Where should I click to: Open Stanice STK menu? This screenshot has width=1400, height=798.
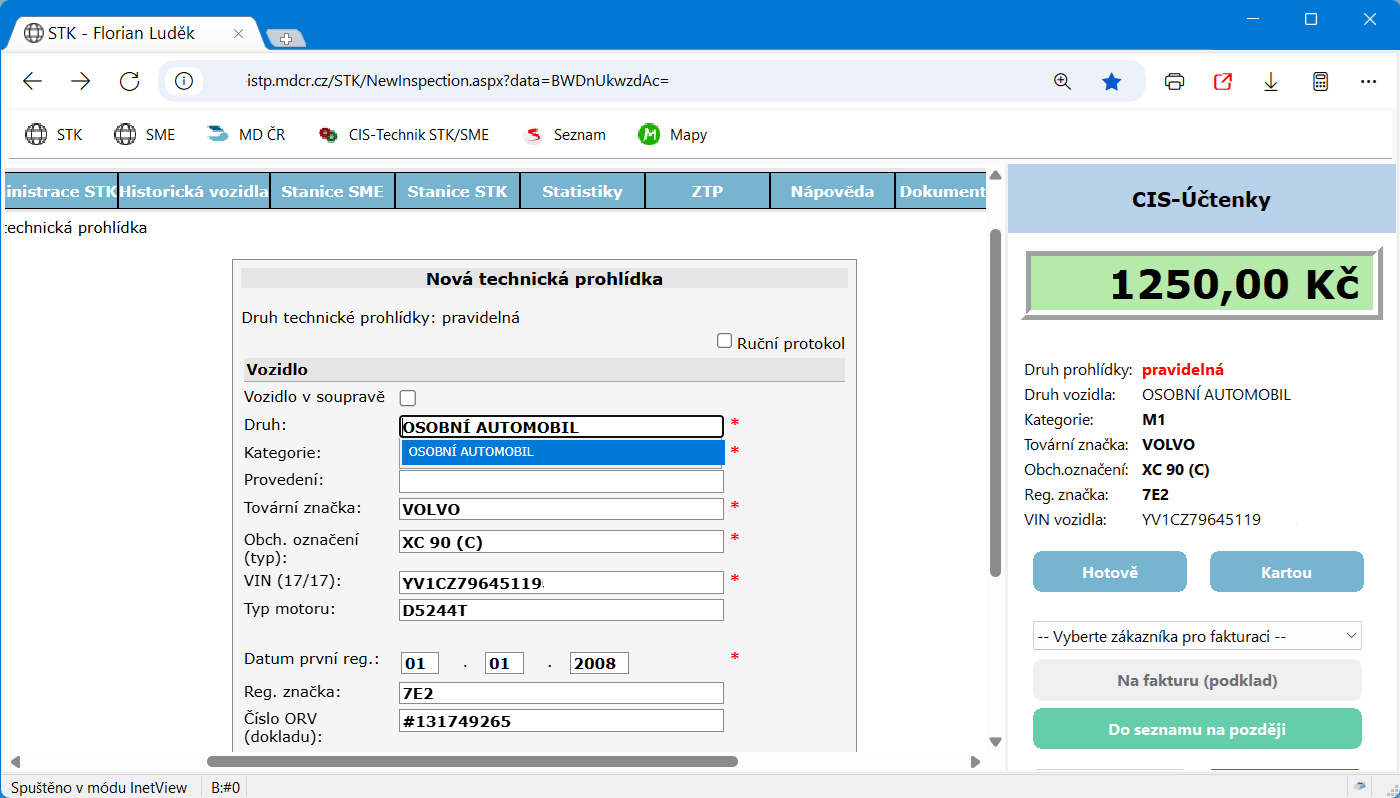[x=458, y=191]
